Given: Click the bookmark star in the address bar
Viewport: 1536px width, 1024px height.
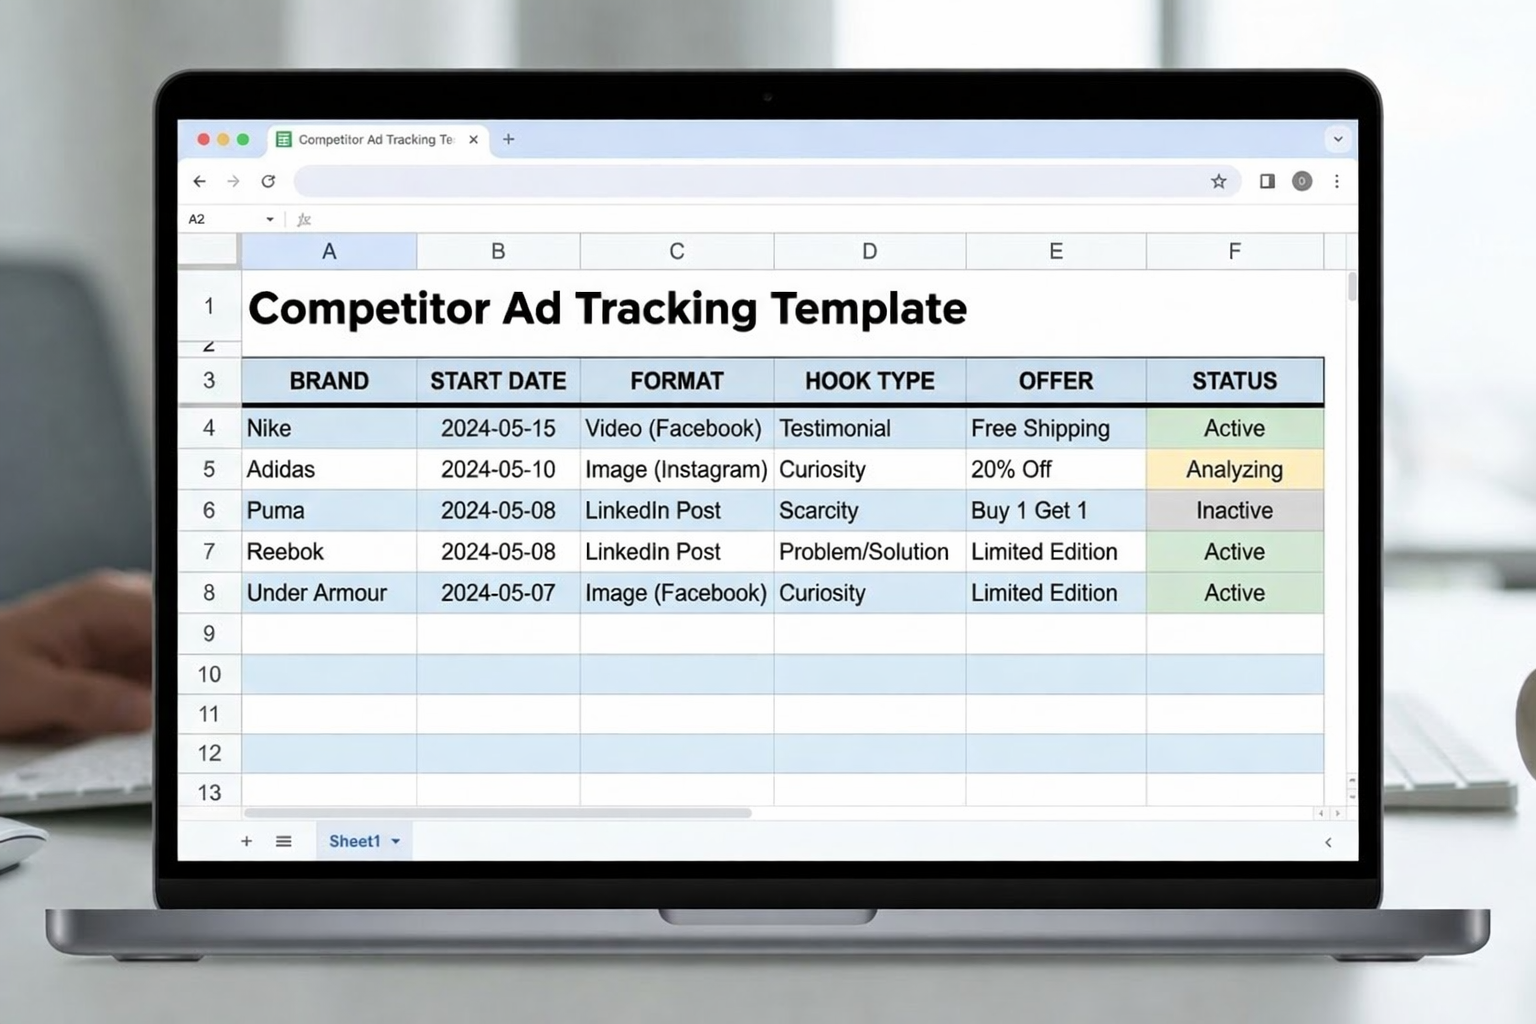Looking at the screenshot, I should tap(1219, 181).
